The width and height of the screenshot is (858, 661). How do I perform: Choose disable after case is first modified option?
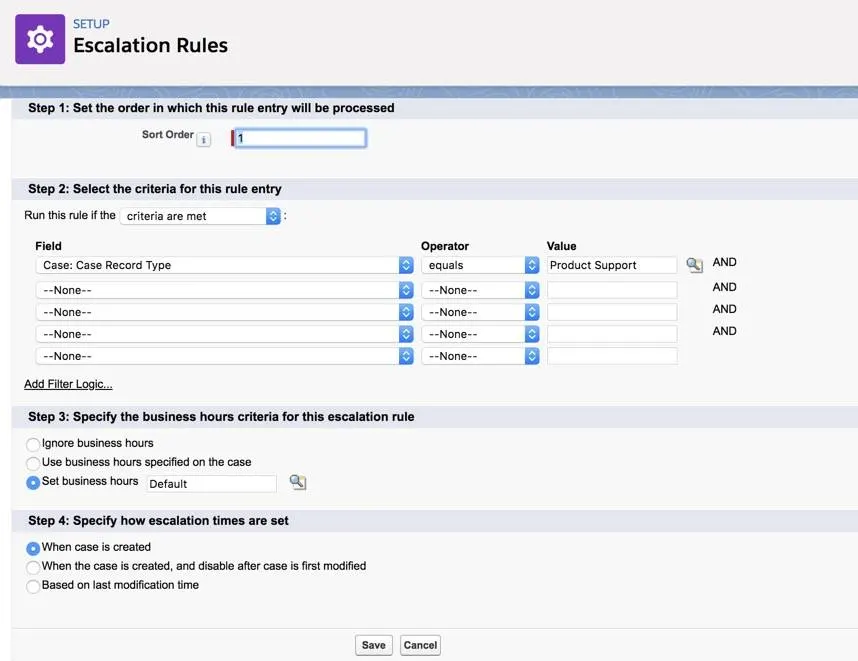[x=33, y=567]
